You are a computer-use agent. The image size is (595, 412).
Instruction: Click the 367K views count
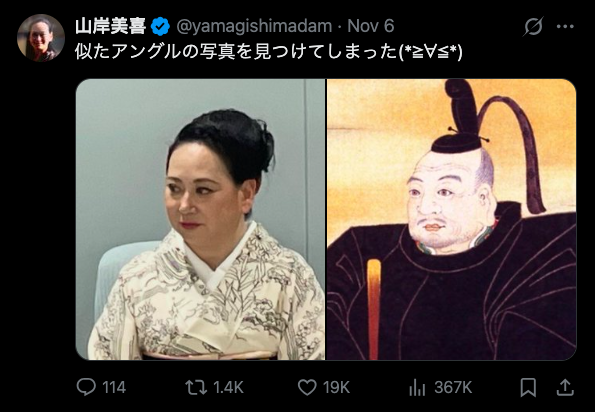(453, 387)
